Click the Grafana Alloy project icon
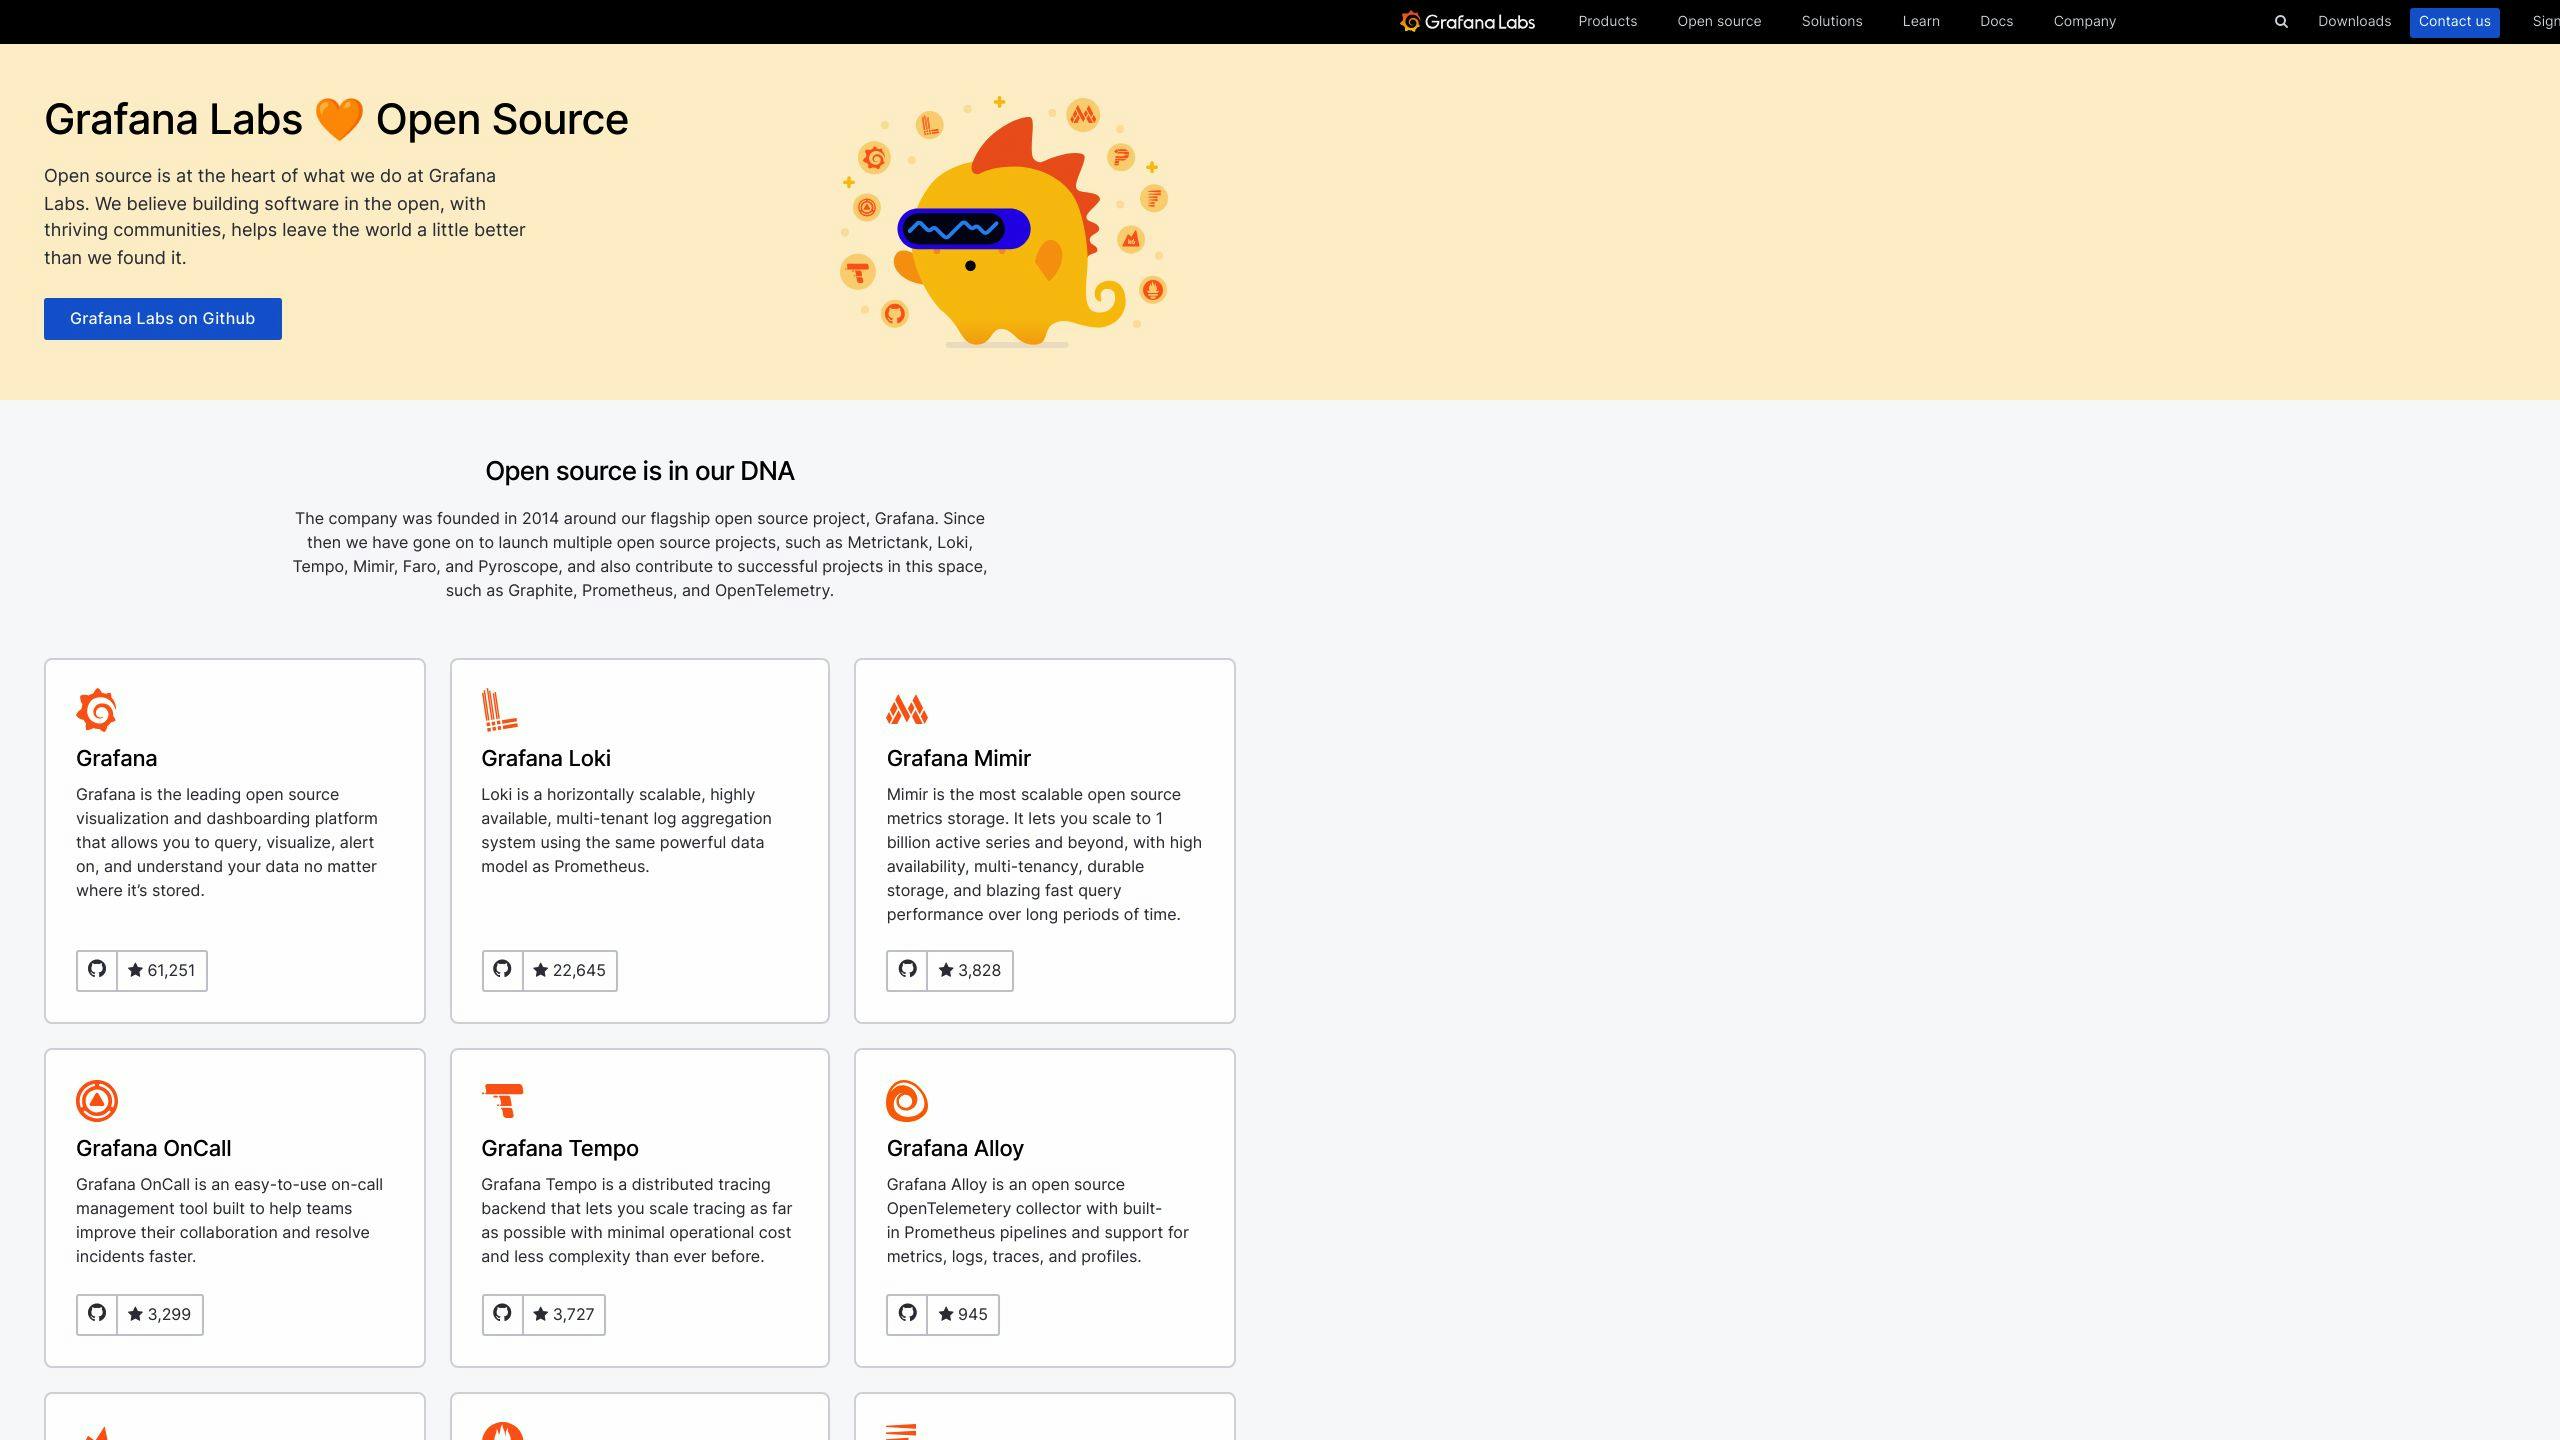2560x1440 pixels. pyautogui.click(x=907, y=1101)
